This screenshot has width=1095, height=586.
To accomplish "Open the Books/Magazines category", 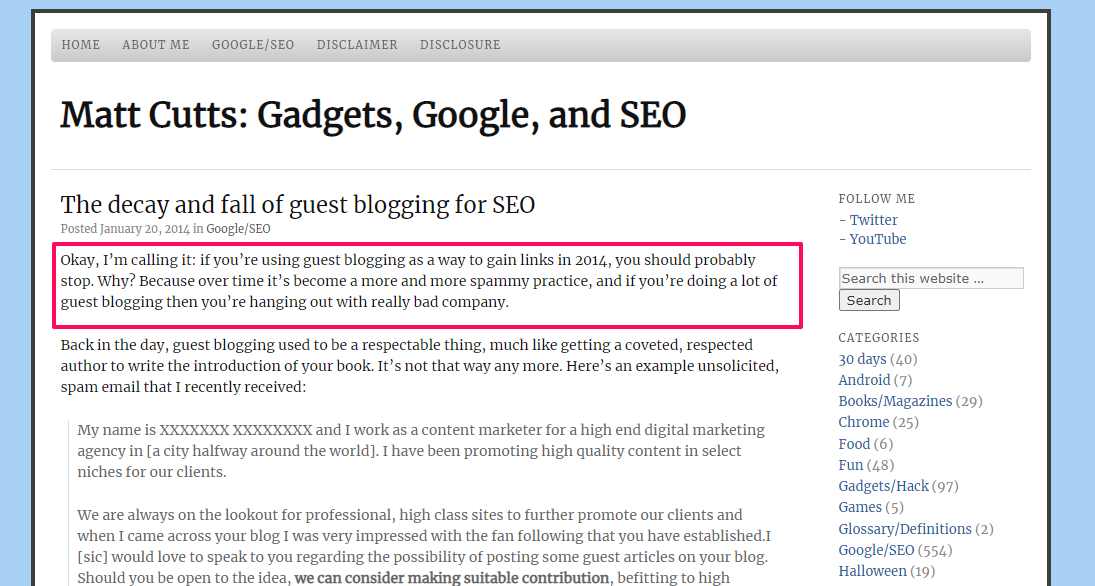I will [895, 401].
